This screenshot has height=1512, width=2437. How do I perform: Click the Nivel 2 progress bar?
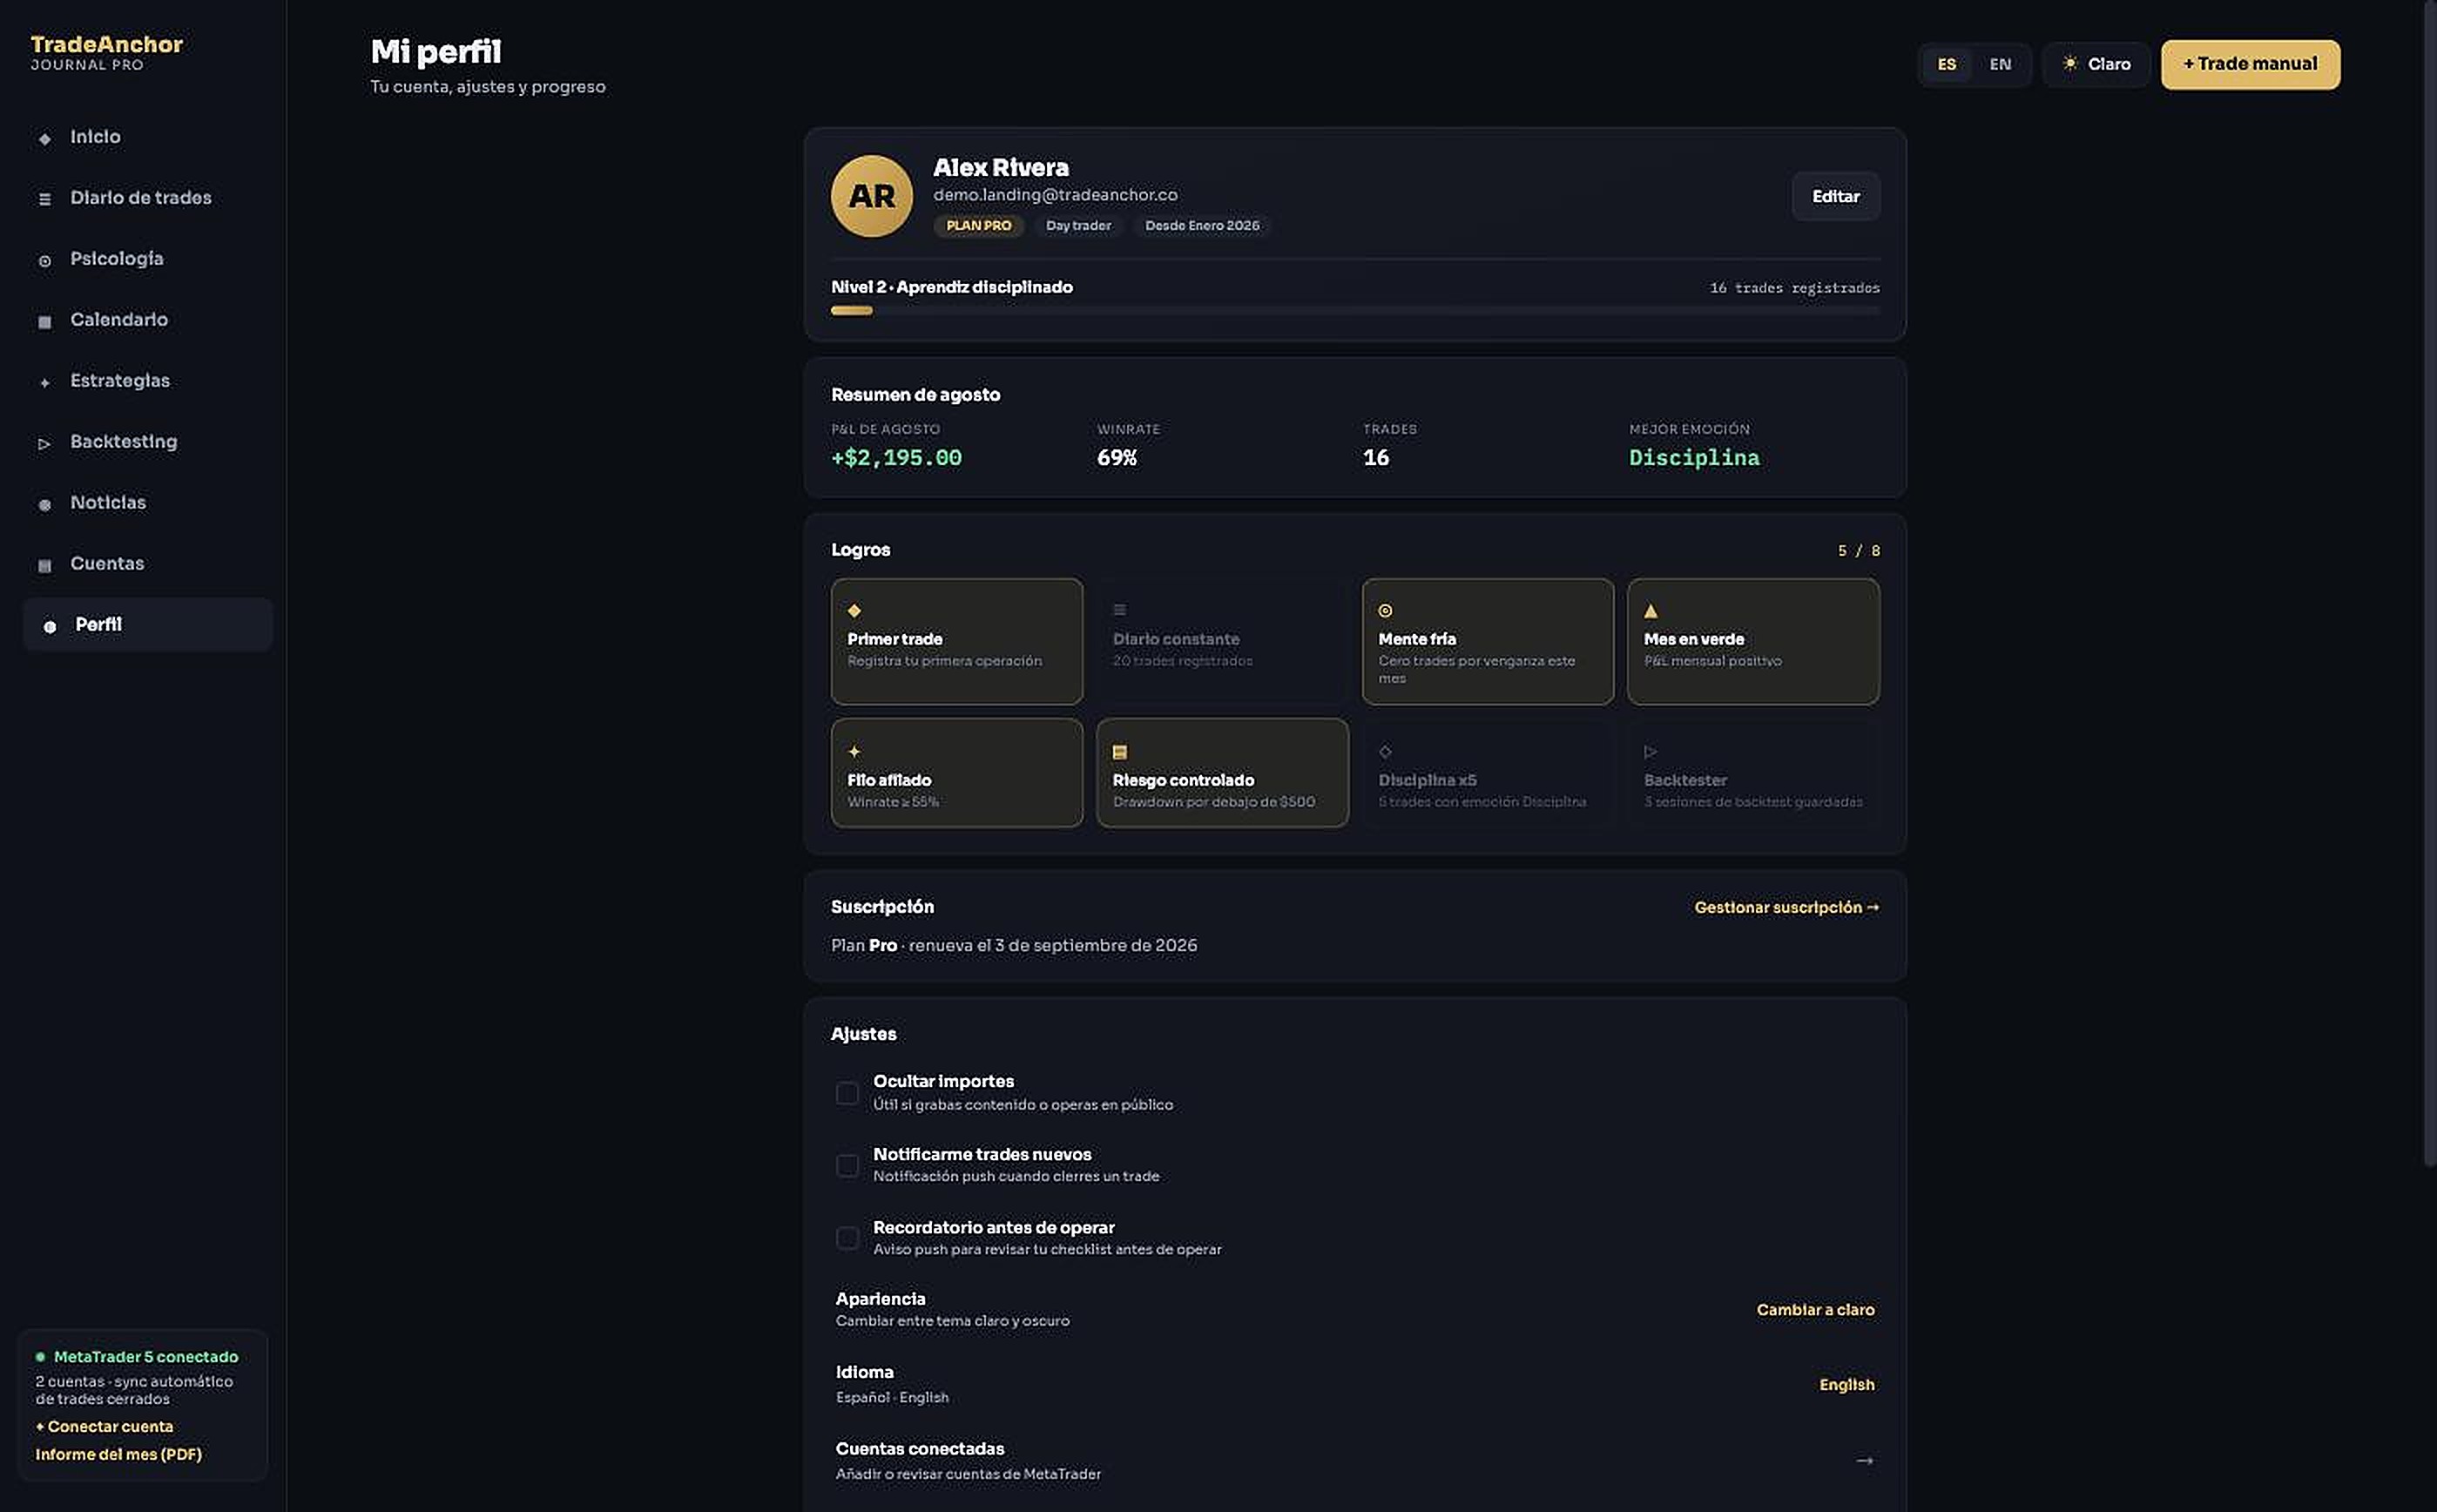point(1354,311)
